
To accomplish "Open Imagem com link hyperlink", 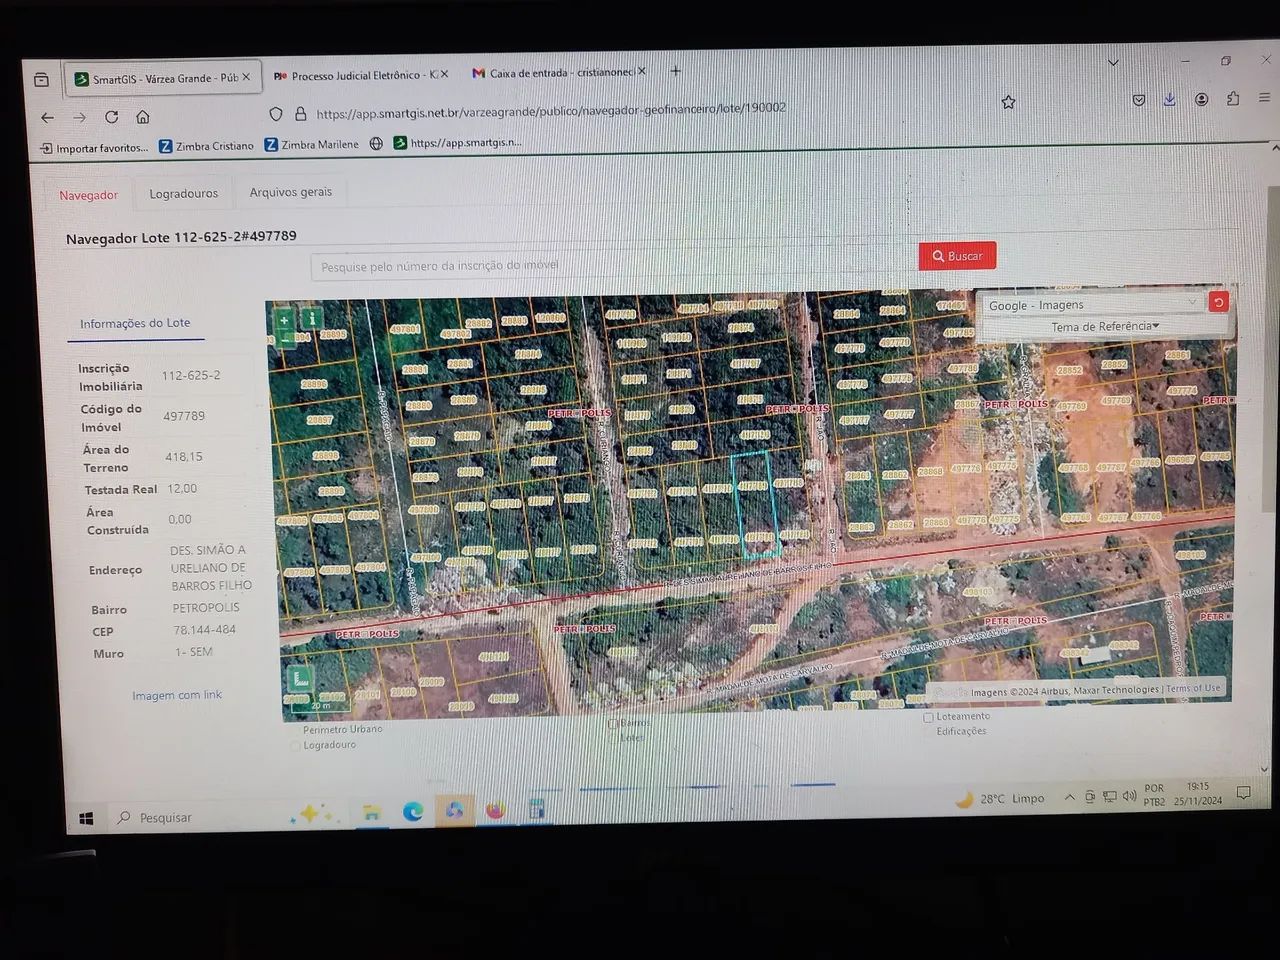I will [177, 695].
